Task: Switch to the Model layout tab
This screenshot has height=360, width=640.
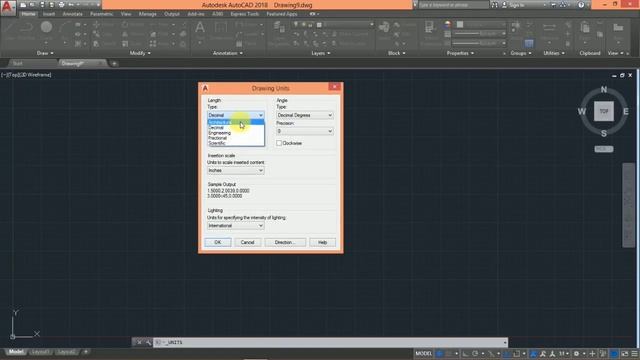Action: (x=16, y=352)
